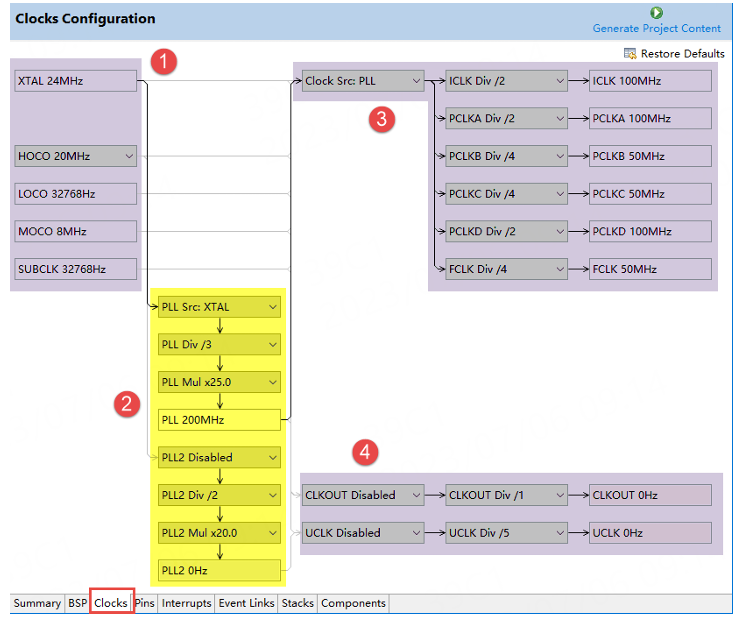Viewport: 738px width, 621px height.
Task: Open the CLKOUT Disabled dropdown
Action: point(363,495)
